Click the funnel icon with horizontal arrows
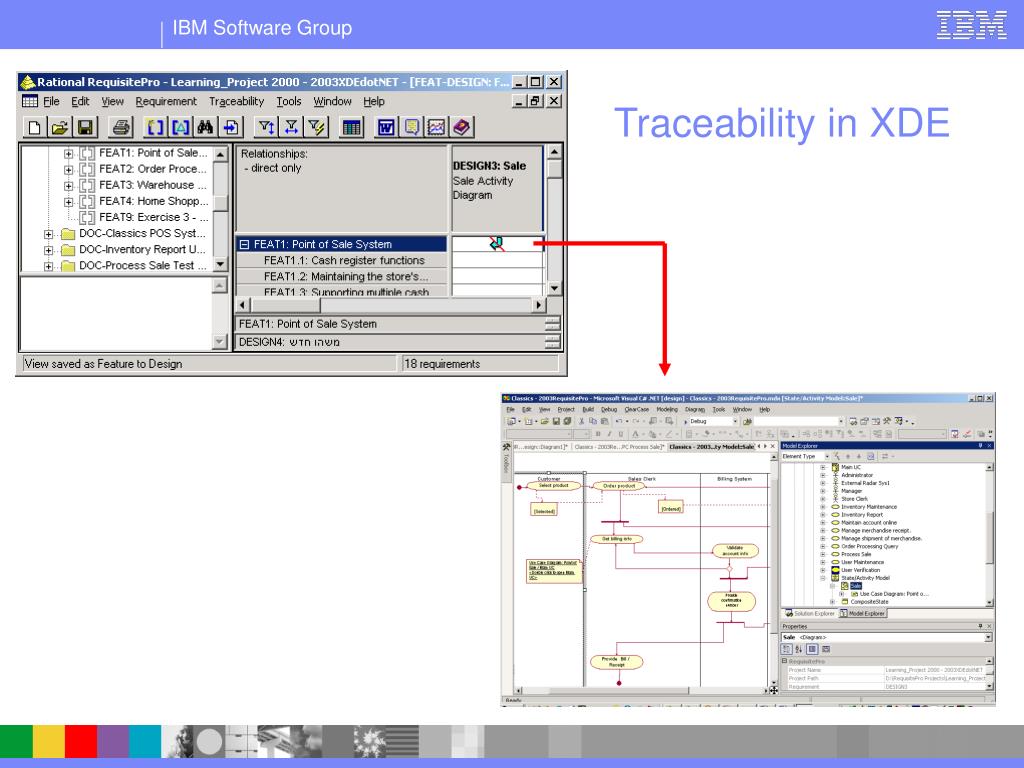The image size is (1024, 768). (x=291, y=127)
